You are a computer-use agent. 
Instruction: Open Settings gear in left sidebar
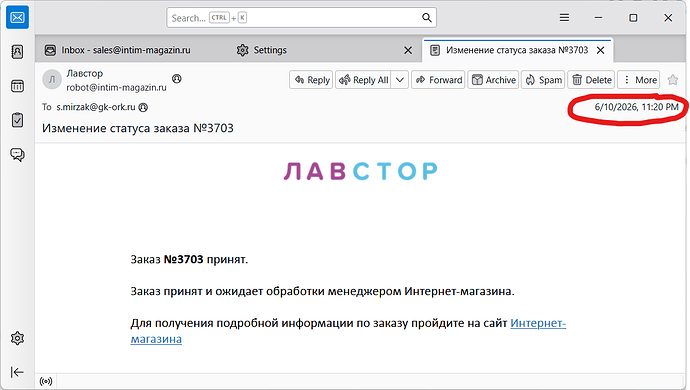pyautogui.click(x=17, y=338)
